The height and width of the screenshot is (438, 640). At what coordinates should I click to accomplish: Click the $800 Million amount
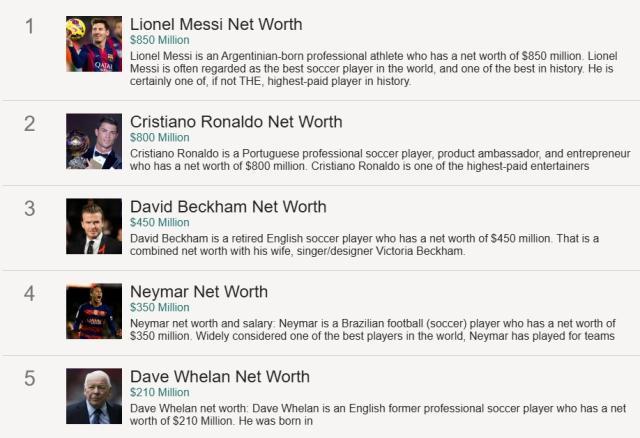pos(159,138)
